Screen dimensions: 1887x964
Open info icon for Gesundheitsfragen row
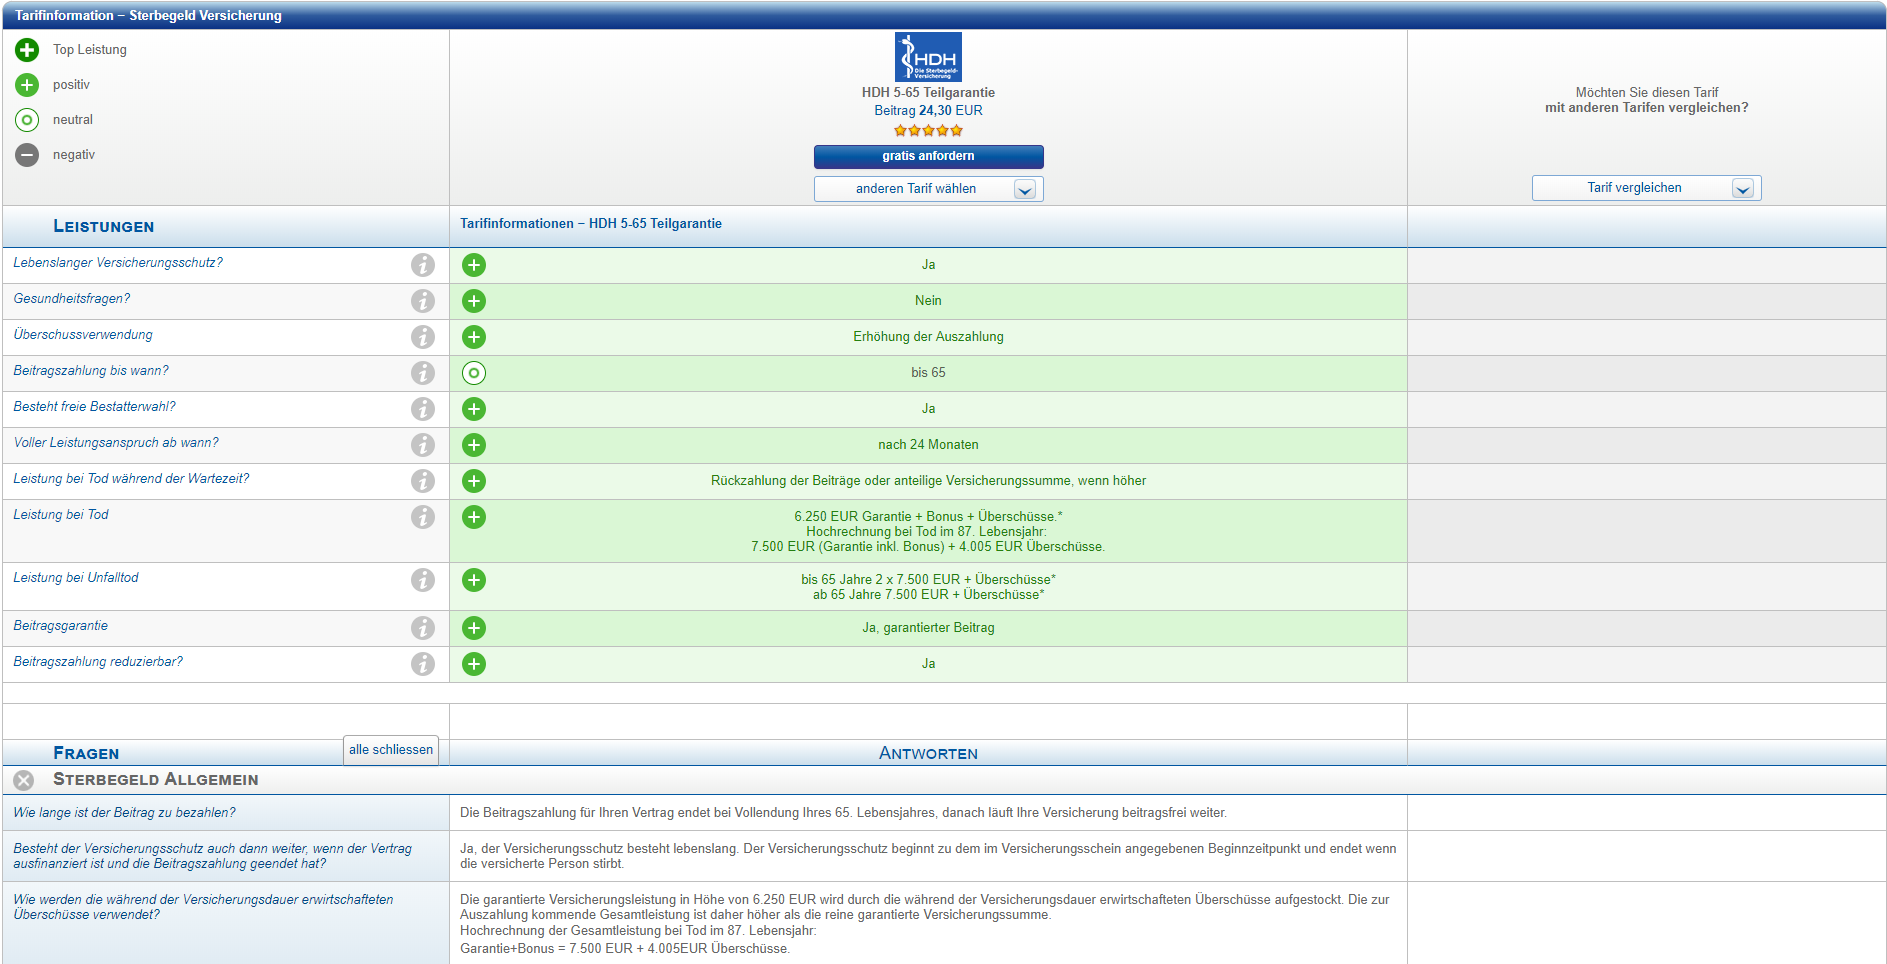point(423,301)
